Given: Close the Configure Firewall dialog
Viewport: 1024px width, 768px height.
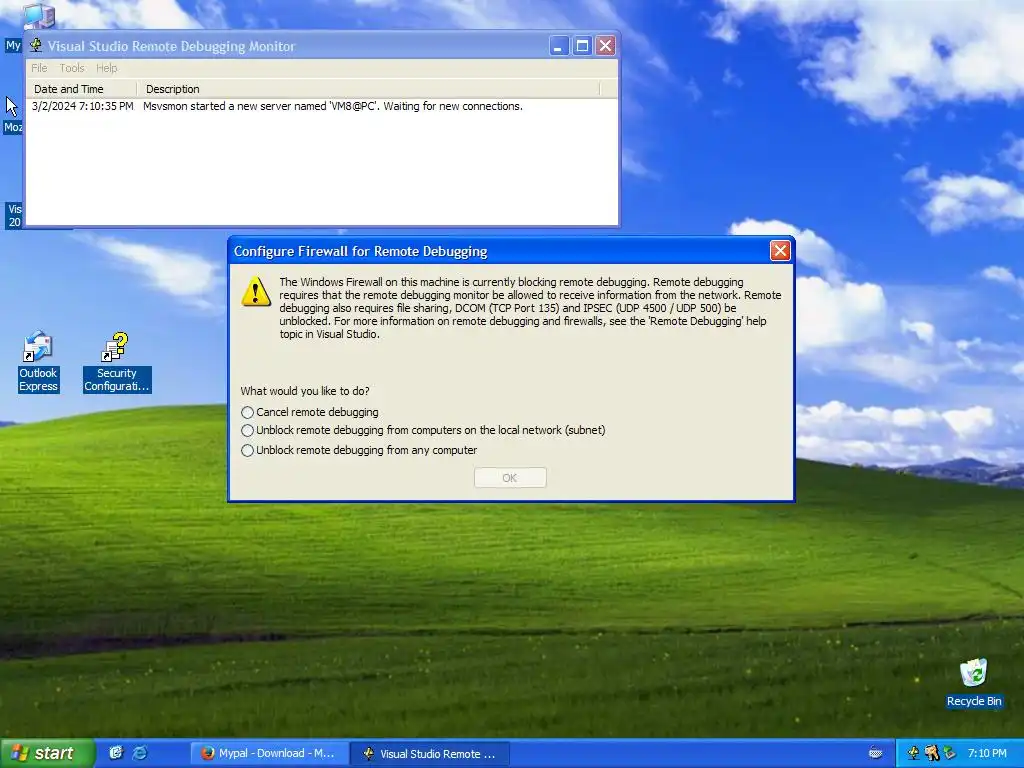Looking at the screenshot, I should tap(780, 251).
